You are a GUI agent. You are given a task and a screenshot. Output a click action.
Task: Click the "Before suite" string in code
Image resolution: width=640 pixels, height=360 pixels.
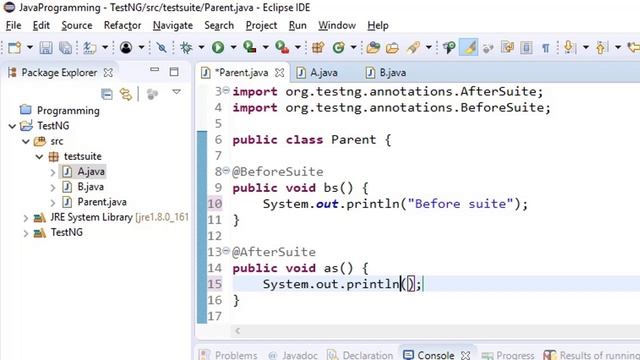click(x=460, y=203)
